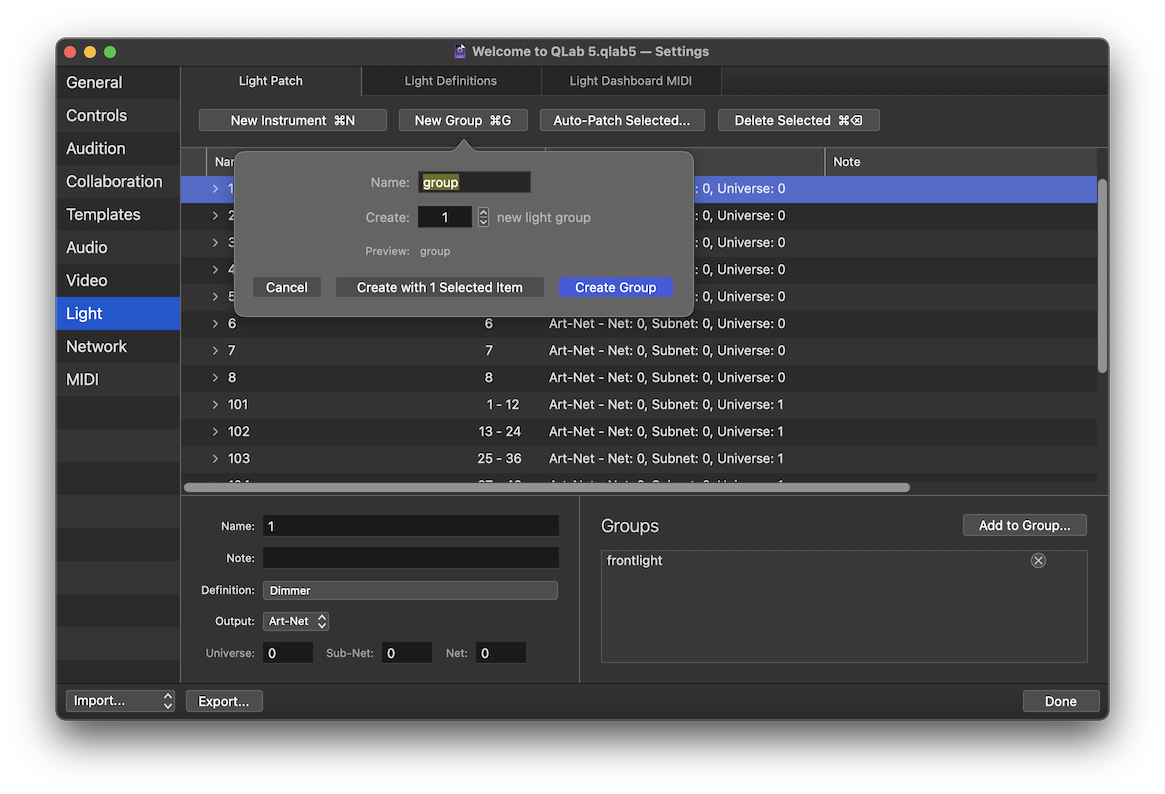Click the Add to Group button
The image size is (1165, 794).
click(1024, 526)
